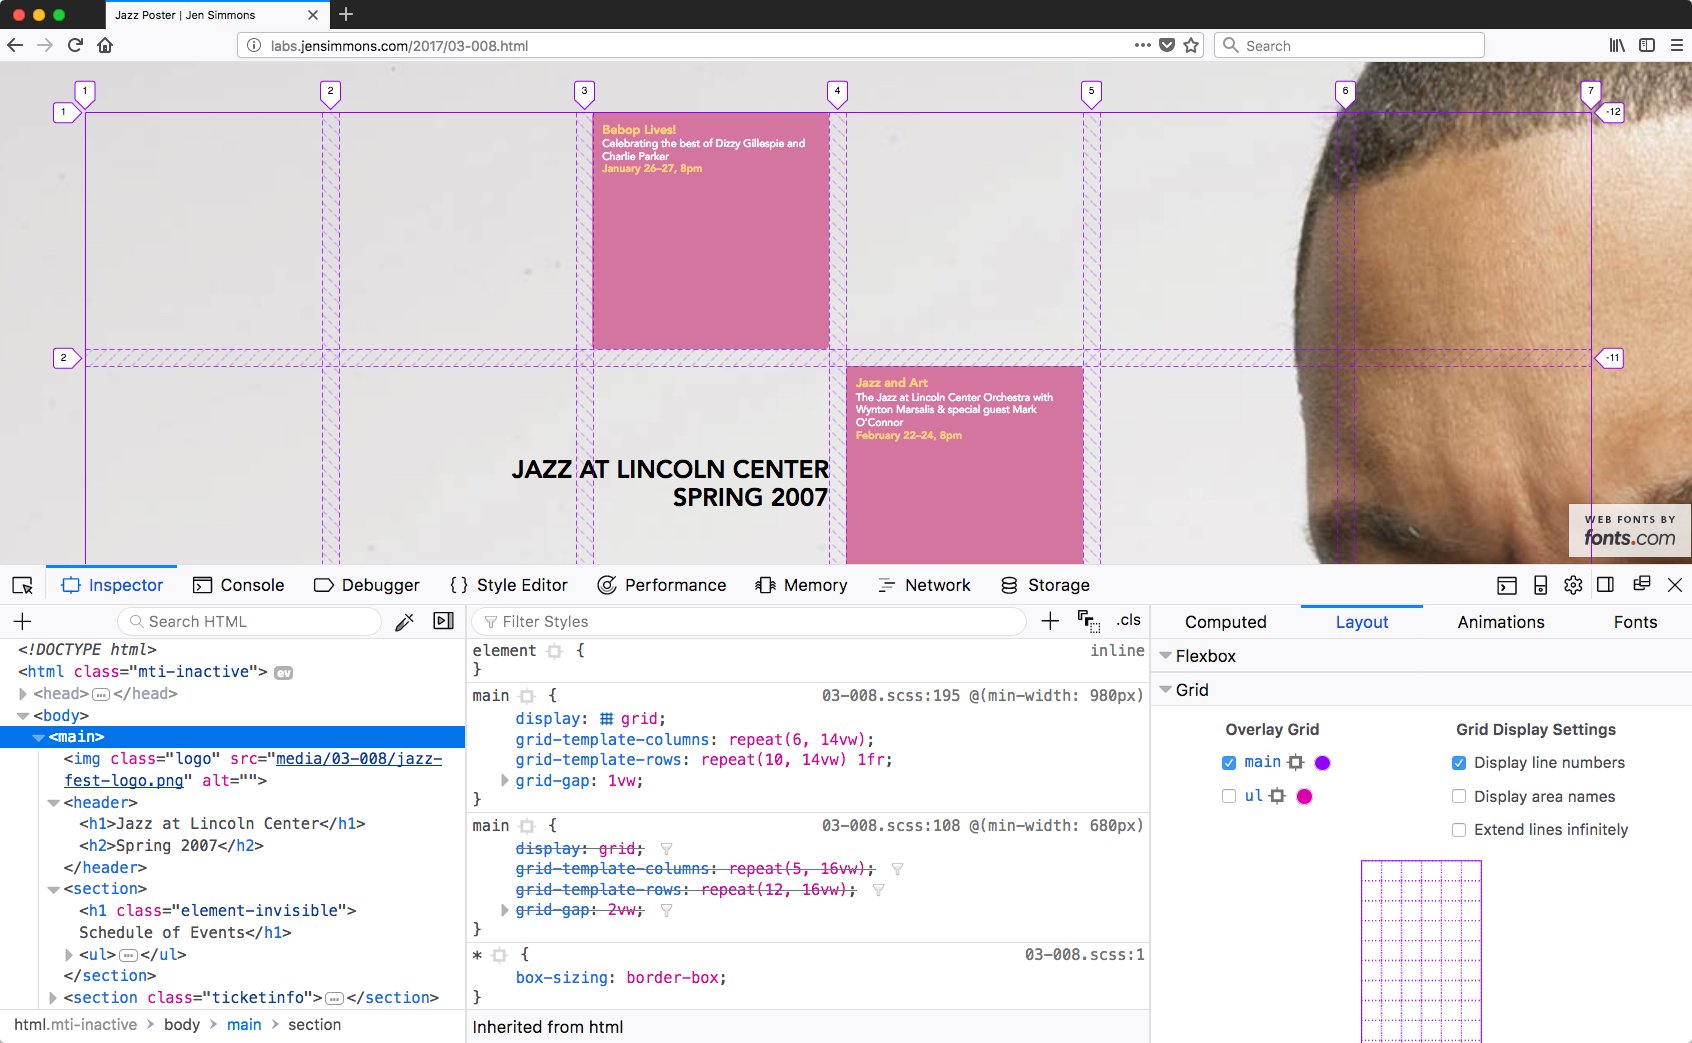Uncheck Display line numbers
The width and height of the screenshot is (1692, 1043).
(1459, 763)
